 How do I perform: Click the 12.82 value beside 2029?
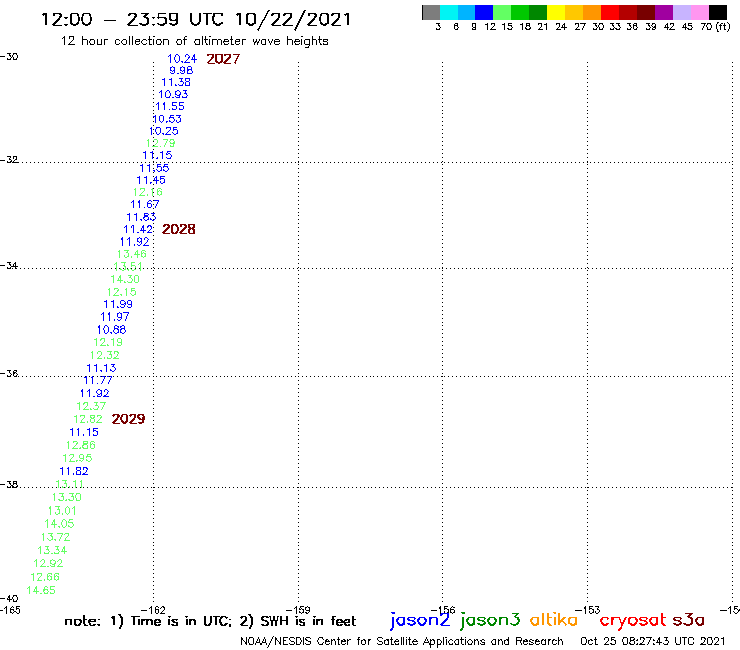point(88,419)
